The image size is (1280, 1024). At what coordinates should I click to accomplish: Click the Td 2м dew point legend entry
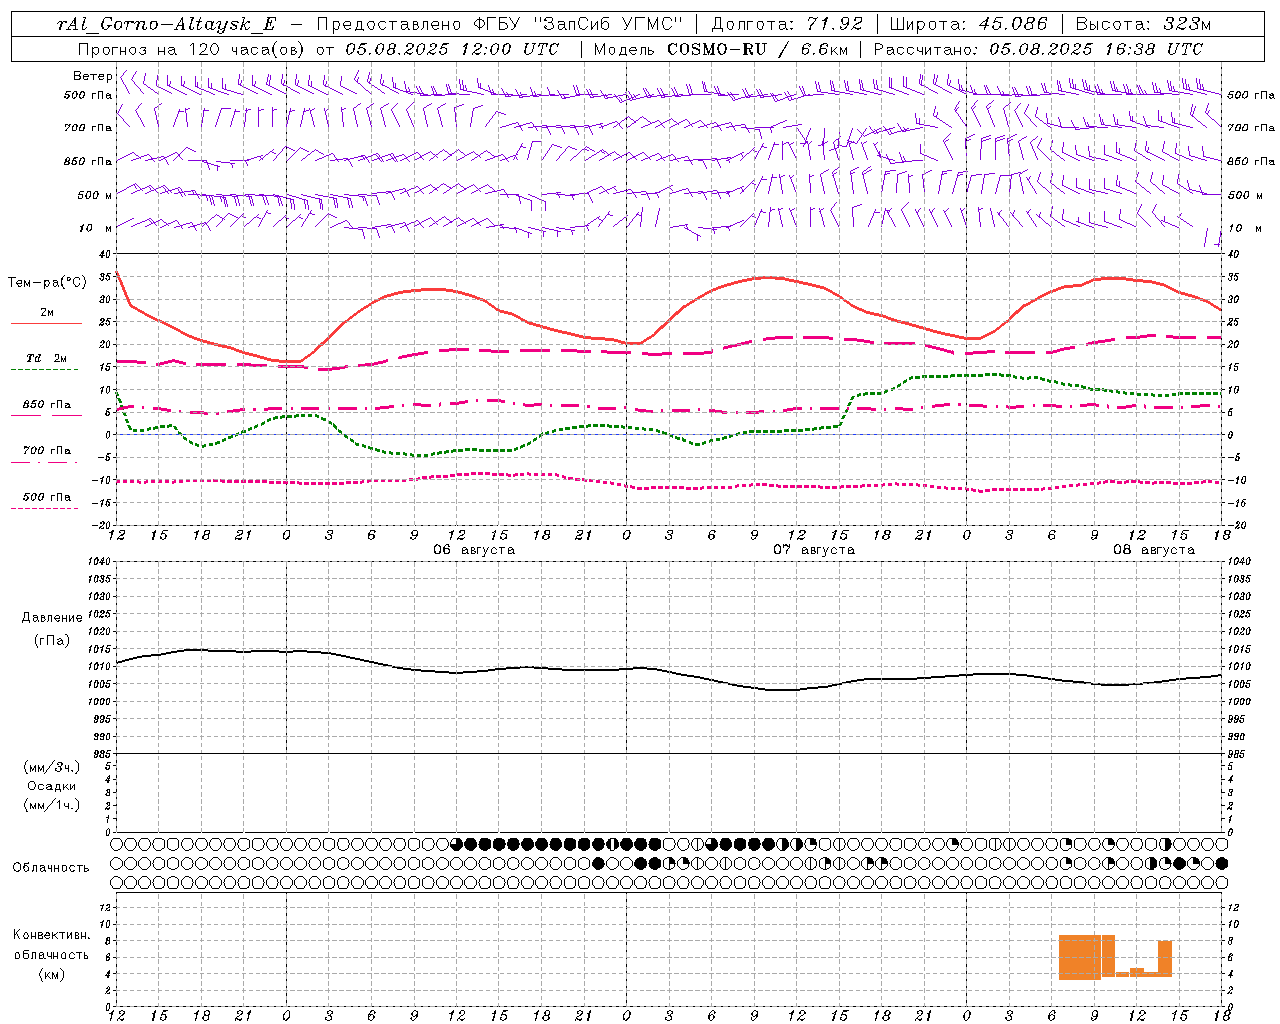46,358
